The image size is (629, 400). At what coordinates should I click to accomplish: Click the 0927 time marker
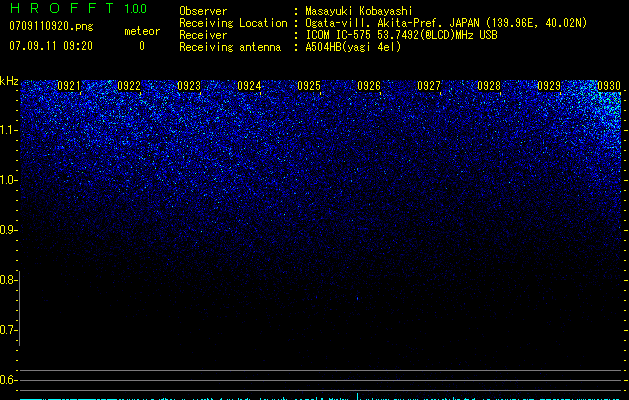pyautogui.click(x=429, y=85)
